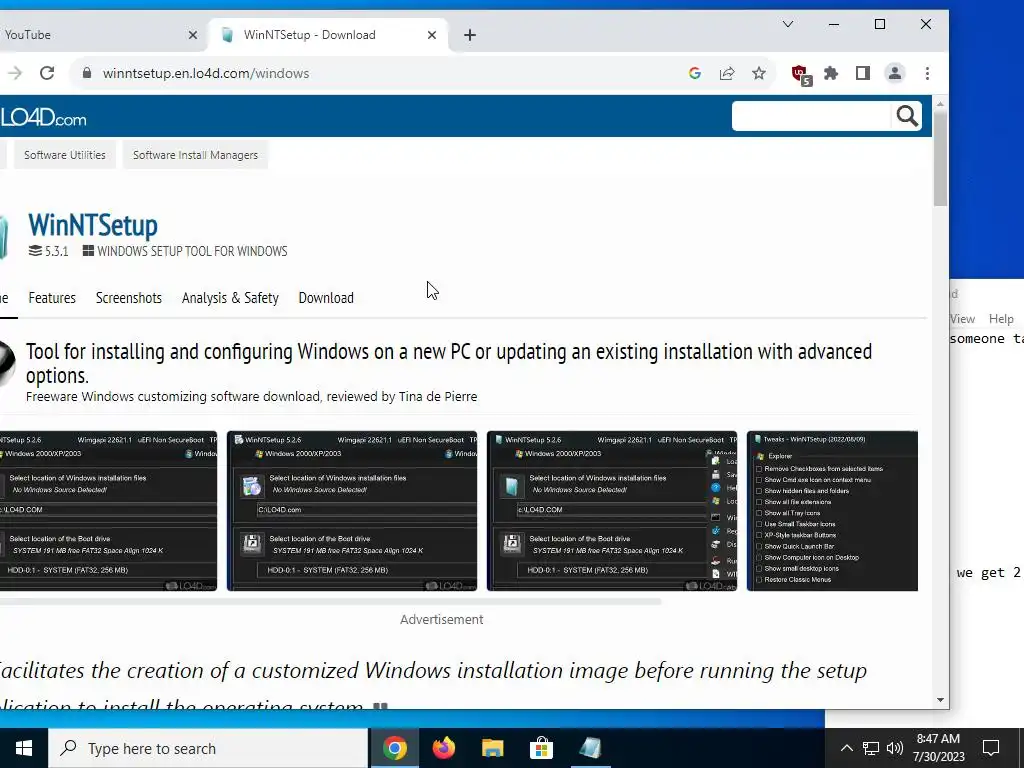The image size is (1024, 768).
Task: Click the page scroll-down arrow
Action: (940, 700)
